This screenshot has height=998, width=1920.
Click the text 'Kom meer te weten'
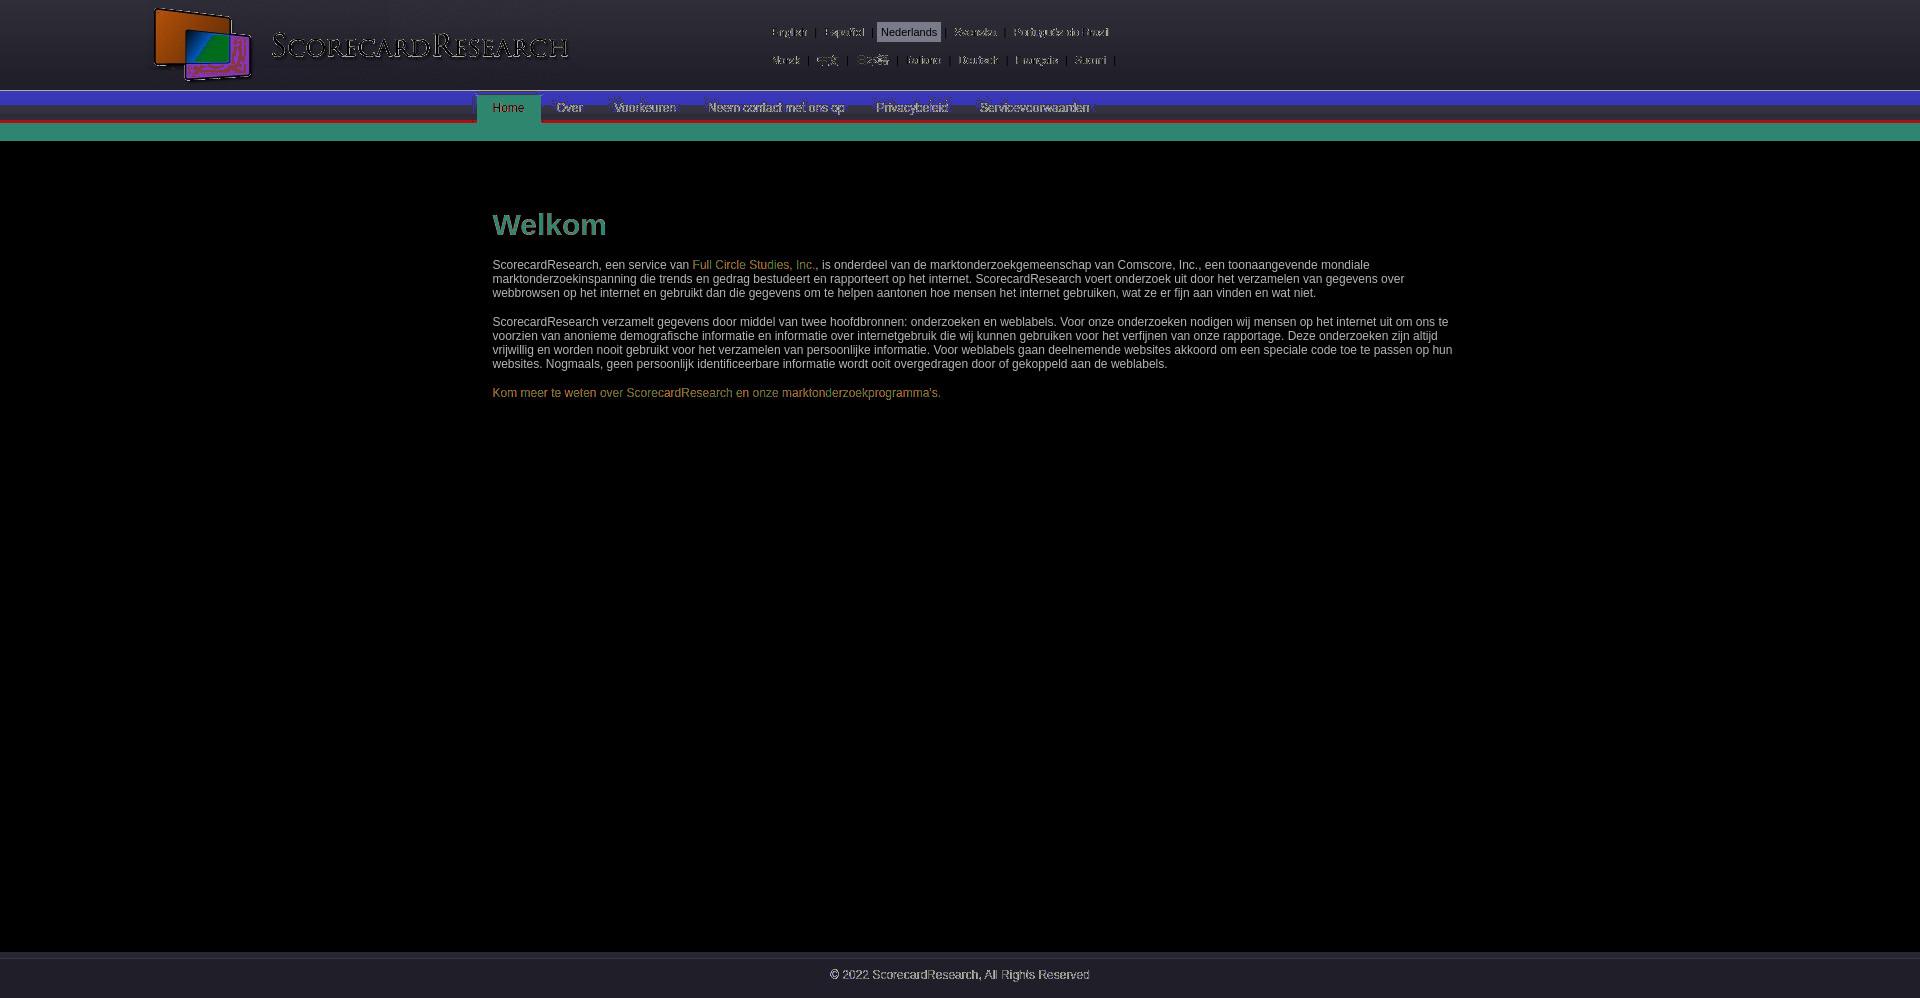point(544,393)
